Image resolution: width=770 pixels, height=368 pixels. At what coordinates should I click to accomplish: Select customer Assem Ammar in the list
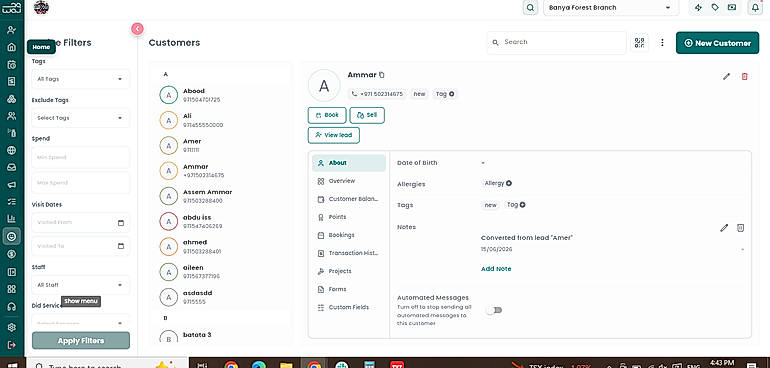click(x=220, y=196)
